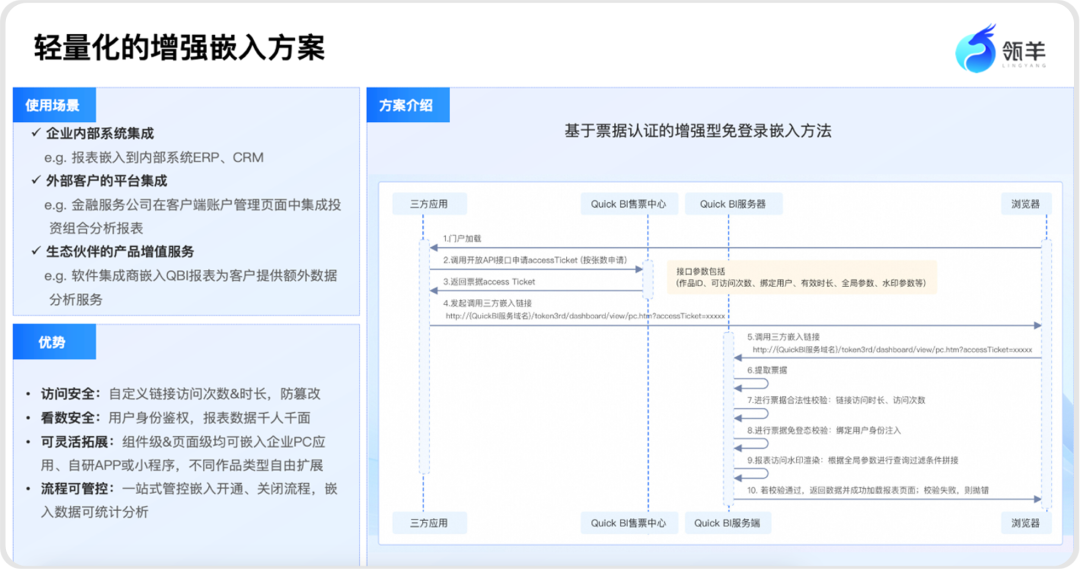
Task: Click step 4.发起调用三方嵌入链接
Action: click(x=487, y=303)
